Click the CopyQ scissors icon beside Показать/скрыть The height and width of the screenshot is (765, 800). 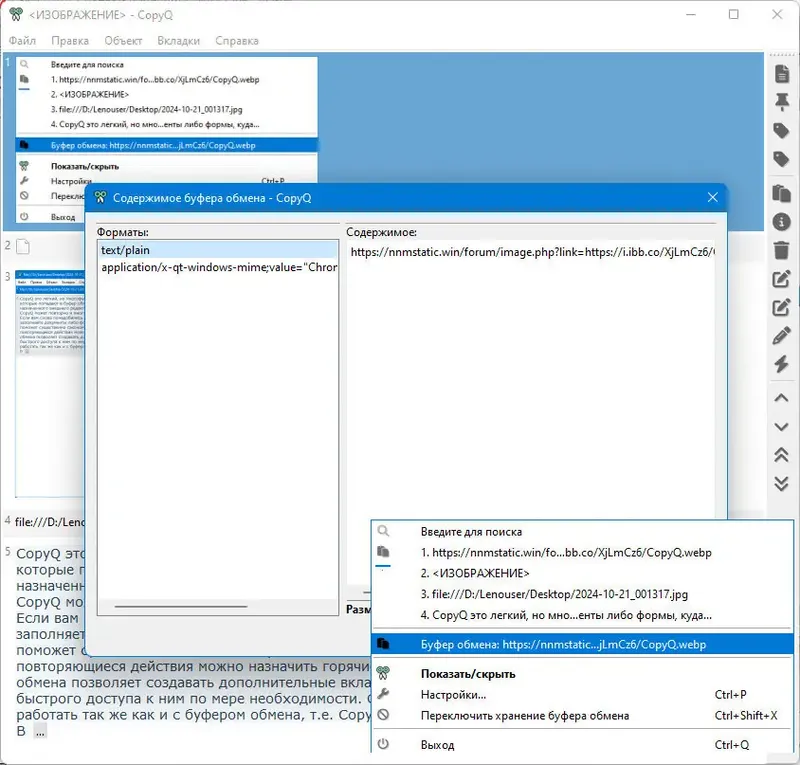(x=383, y=673)
